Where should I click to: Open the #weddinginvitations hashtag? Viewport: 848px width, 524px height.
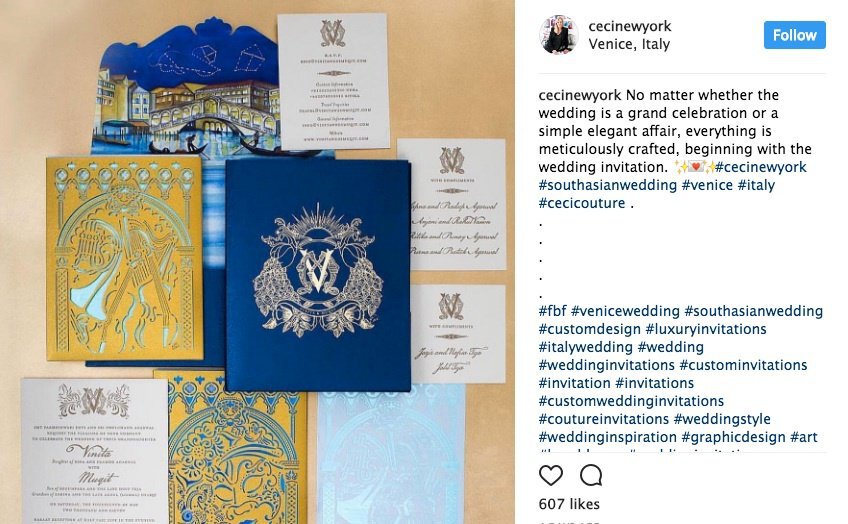click(x=606, y=365)
